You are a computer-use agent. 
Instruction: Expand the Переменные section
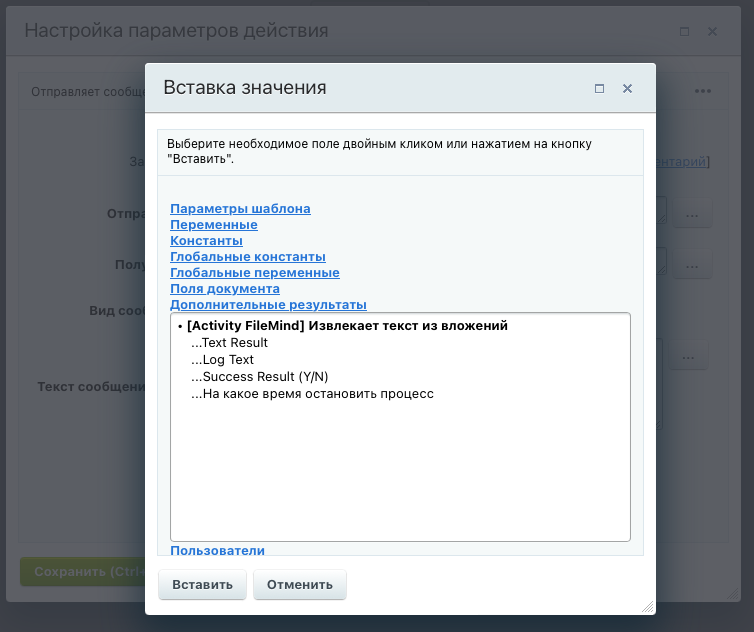(x=214, y=225)
